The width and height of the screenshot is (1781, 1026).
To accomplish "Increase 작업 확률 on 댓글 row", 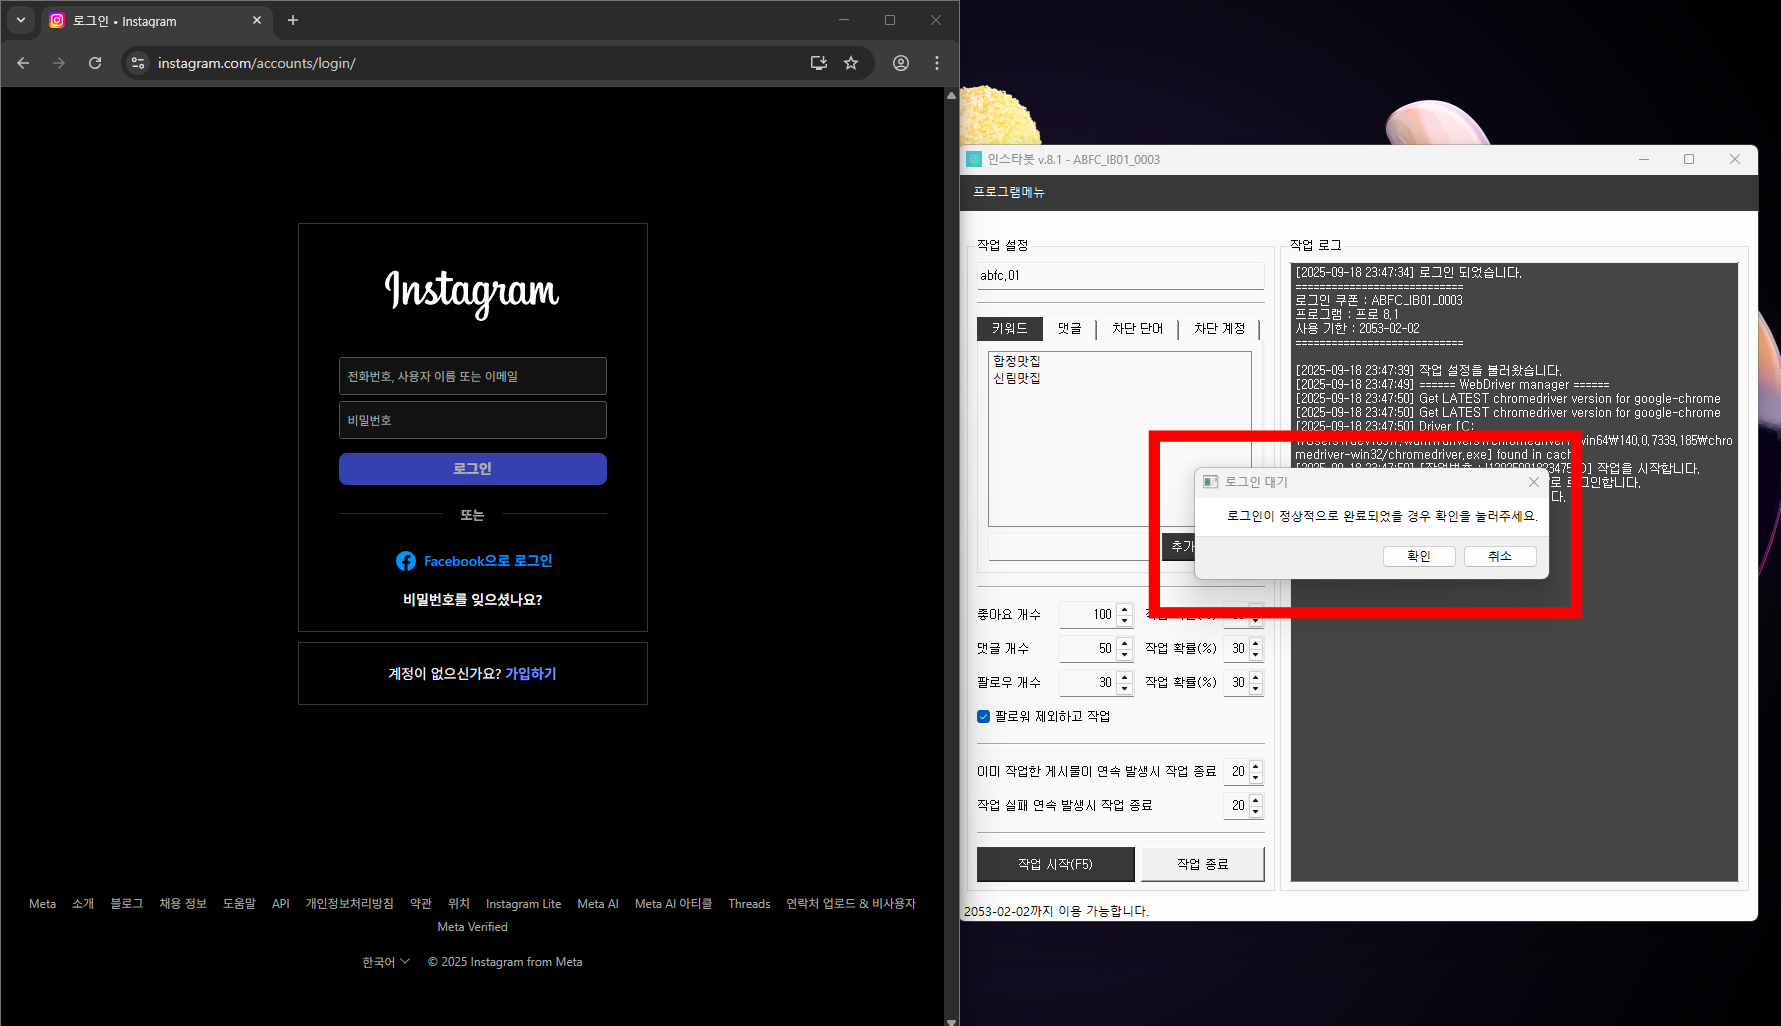I will (1256, 643).
